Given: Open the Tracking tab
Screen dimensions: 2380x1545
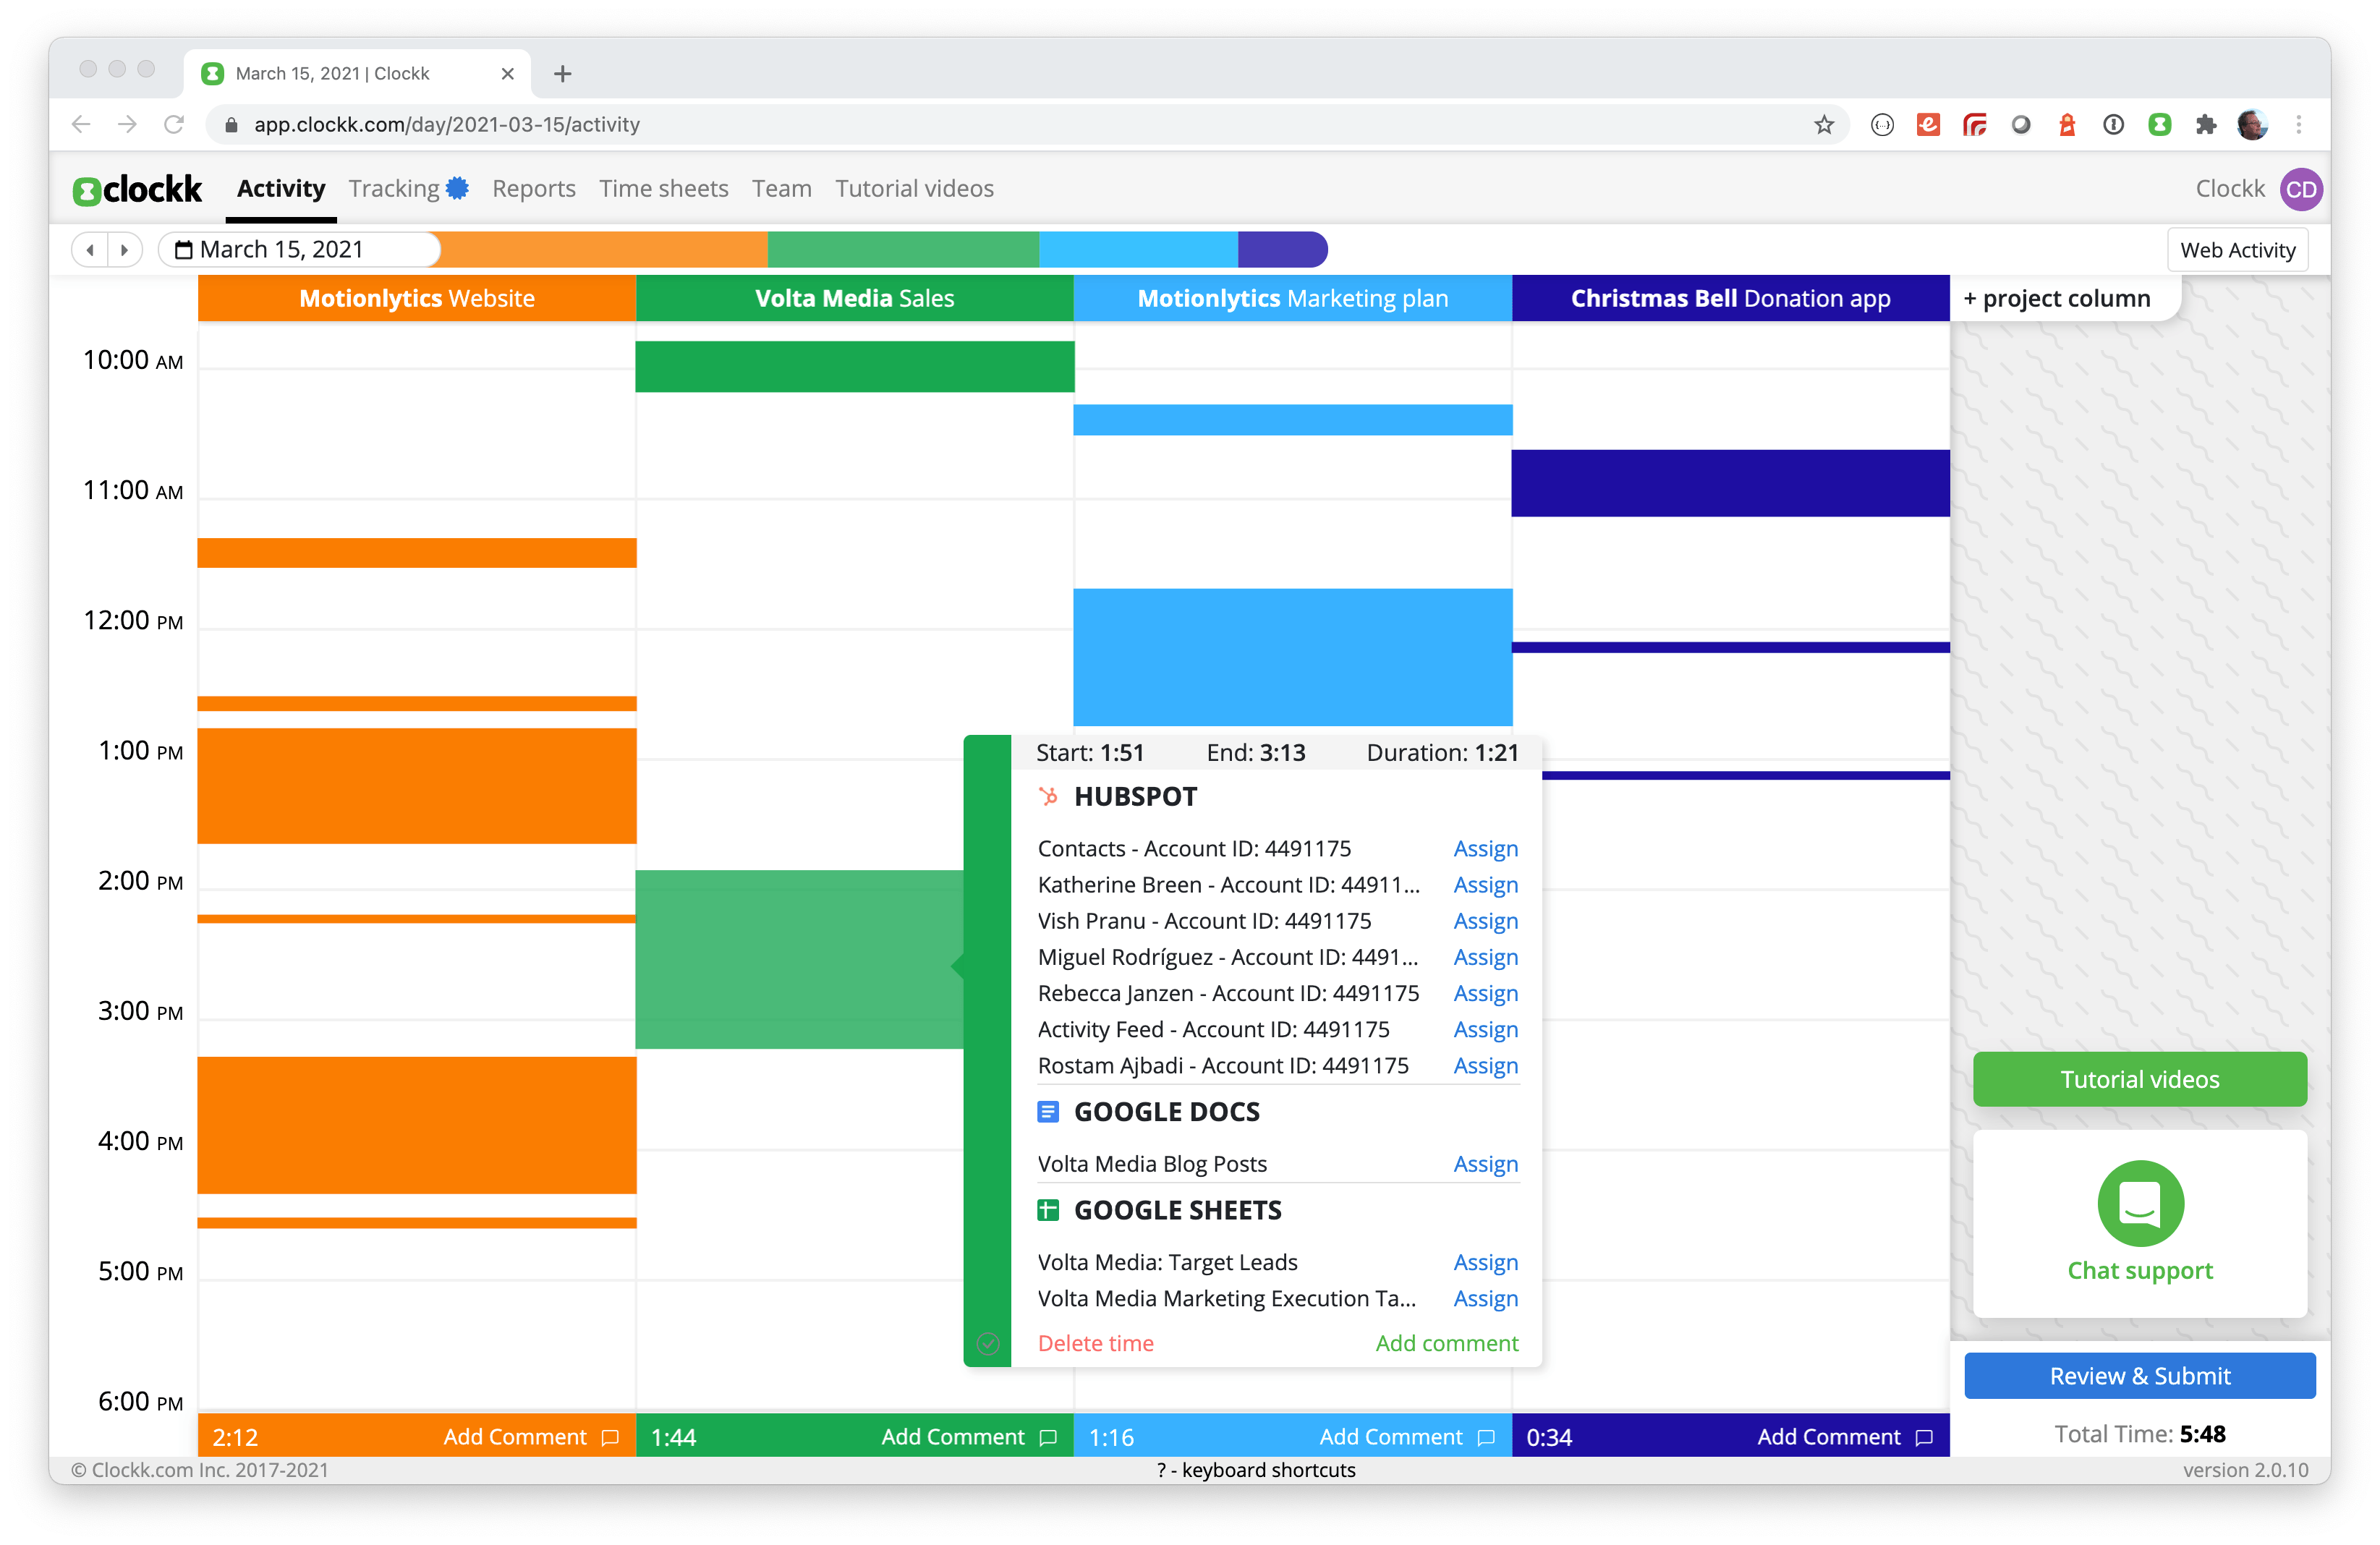Looking at the screenshot, I should [394, 188].
